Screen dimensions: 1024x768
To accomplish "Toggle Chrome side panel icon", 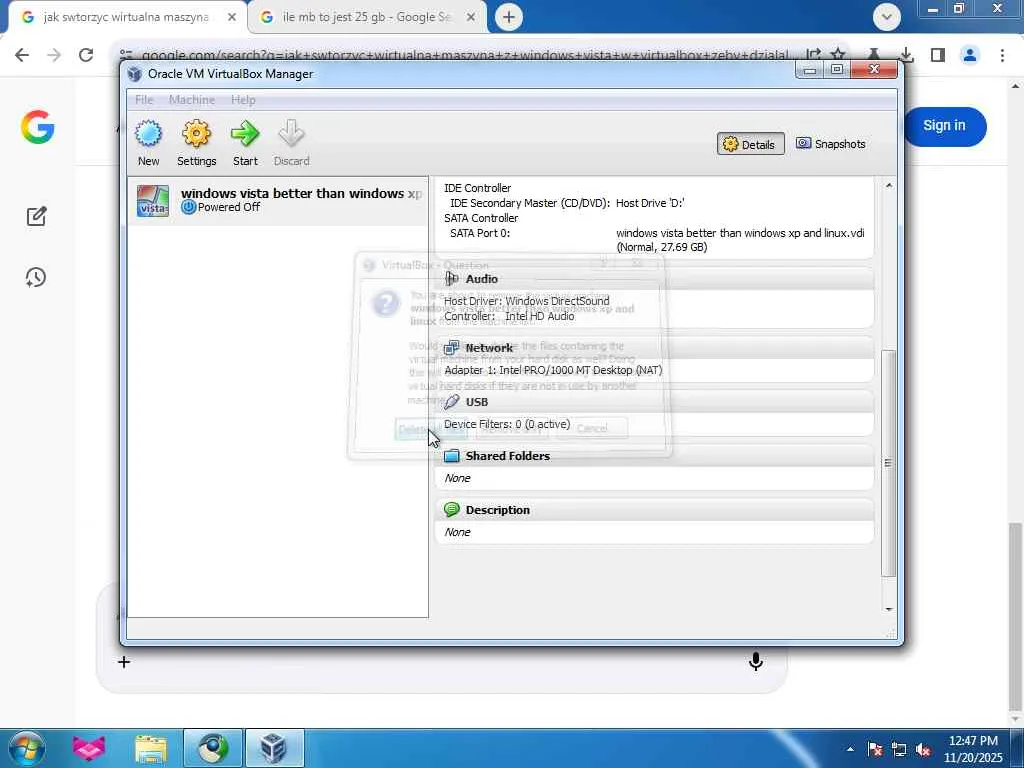I will pyautogui.click(x=938, y=55).
